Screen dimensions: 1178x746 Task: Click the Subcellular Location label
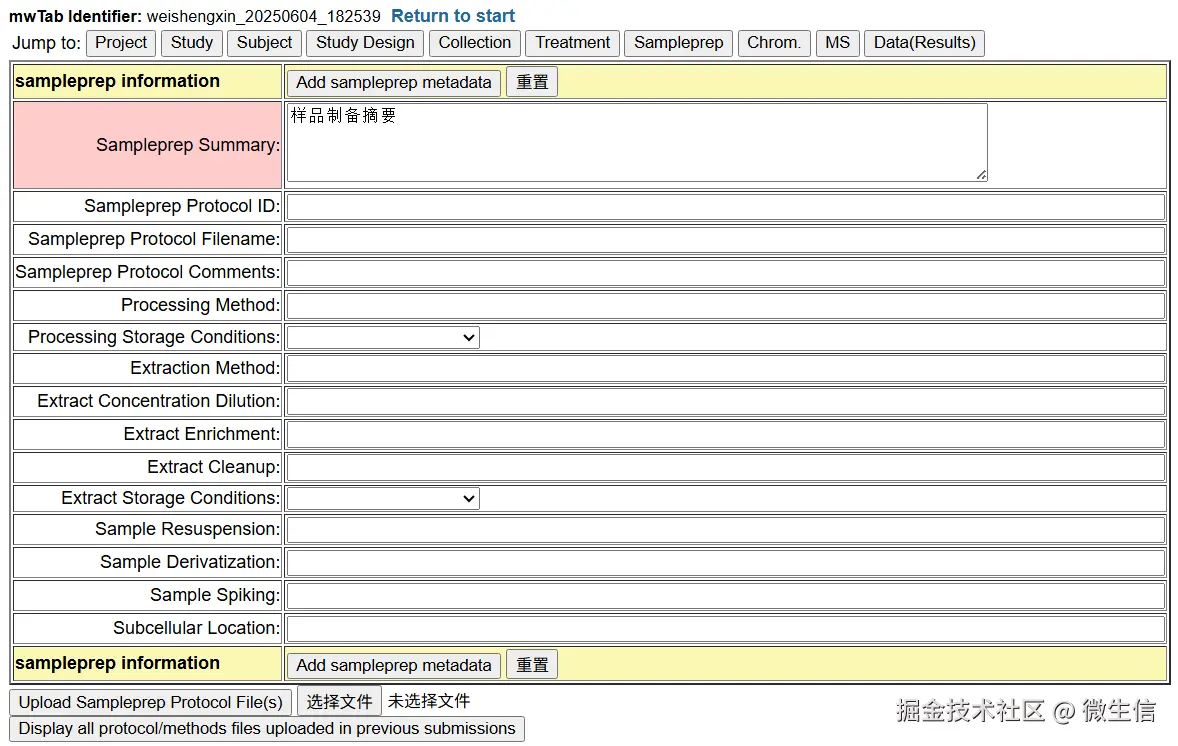coord(196,628)
